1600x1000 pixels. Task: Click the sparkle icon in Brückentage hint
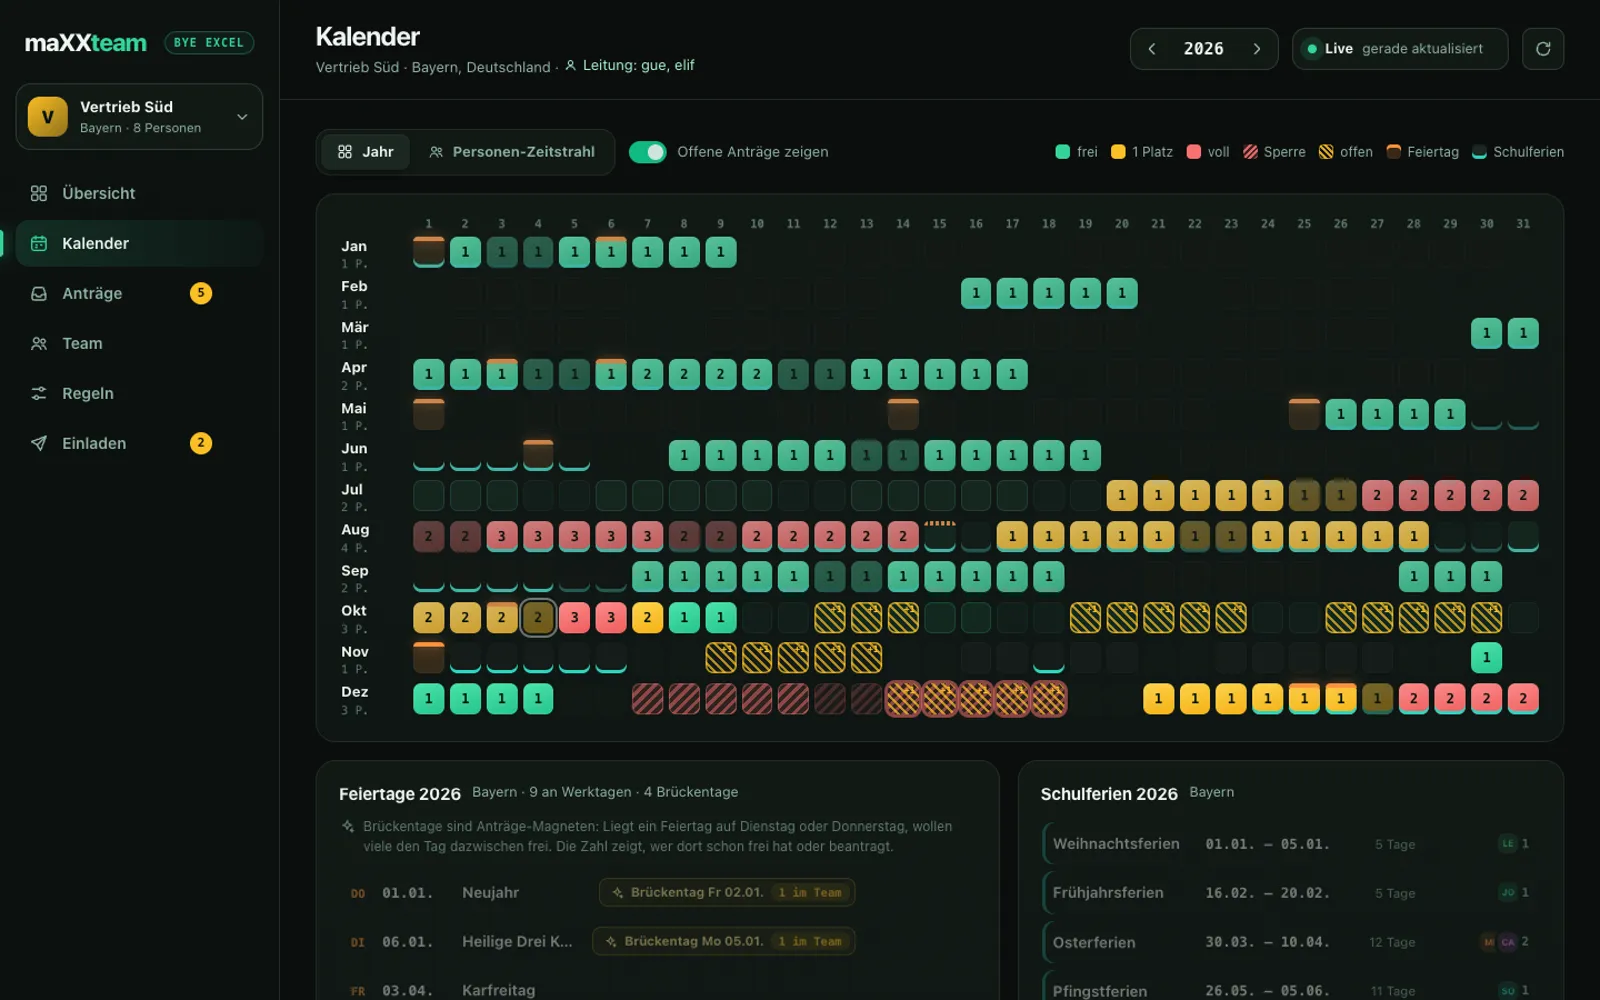point(348,827)
